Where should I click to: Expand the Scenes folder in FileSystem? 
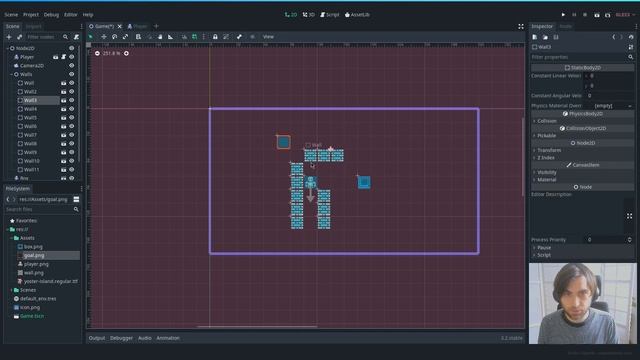click(x=11, y=290)
